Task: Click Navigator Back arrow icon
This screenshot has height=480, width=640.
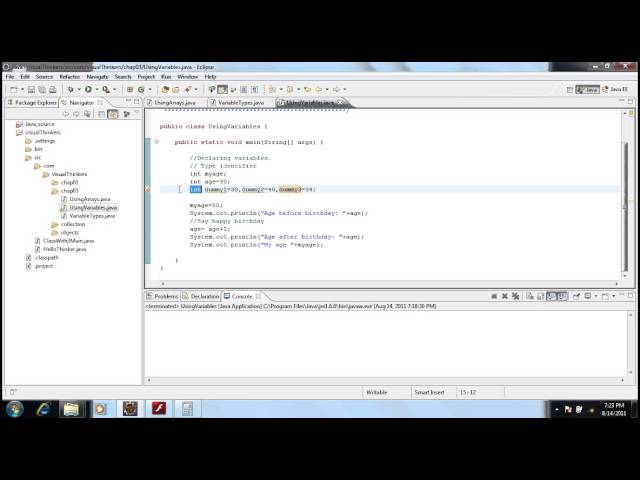Action: (x=65, y=114)
